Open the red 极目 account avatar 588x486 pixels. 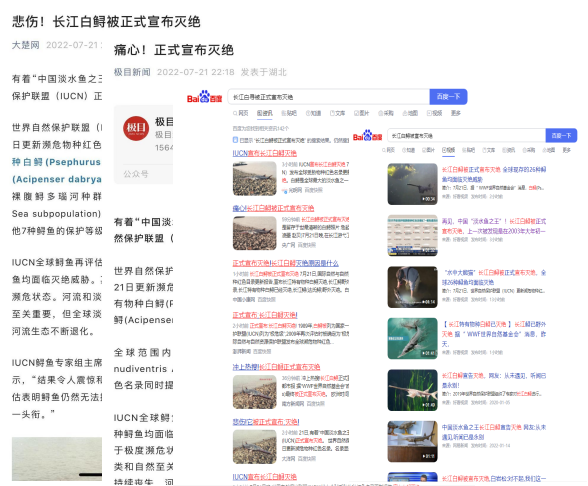[136, 128]
